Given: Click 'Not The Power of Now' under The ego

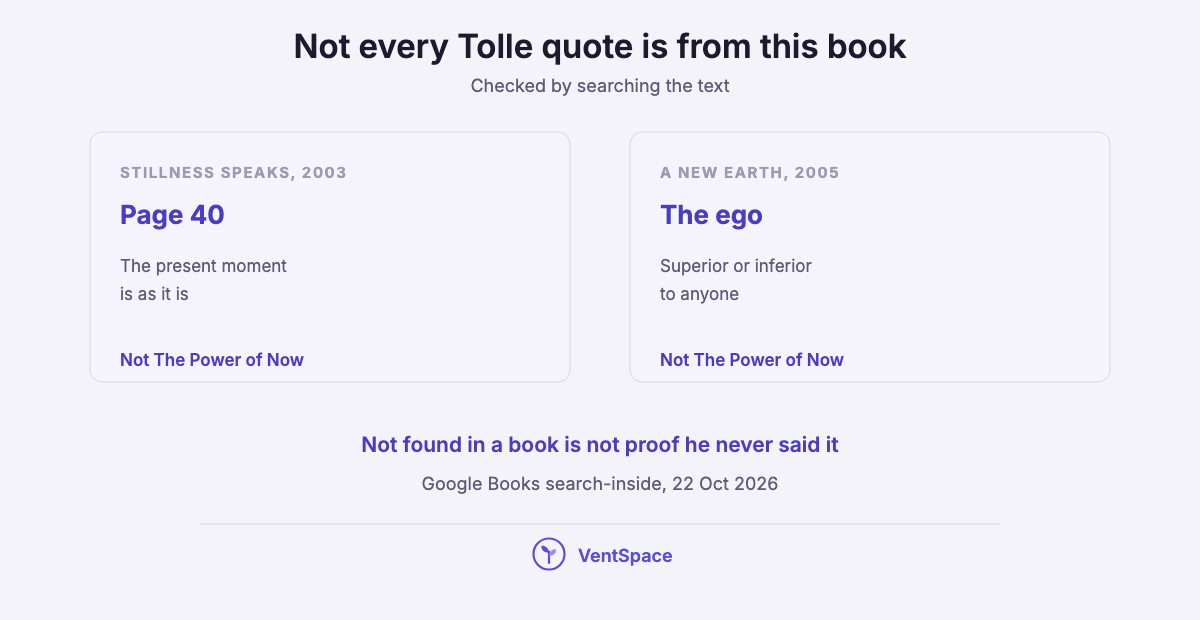Looking at the screenshot, I should pos(752,360).
